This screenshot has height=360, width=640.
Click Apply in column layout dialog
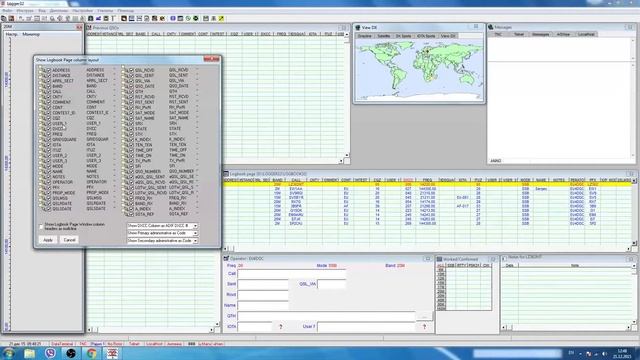[48, 240]
